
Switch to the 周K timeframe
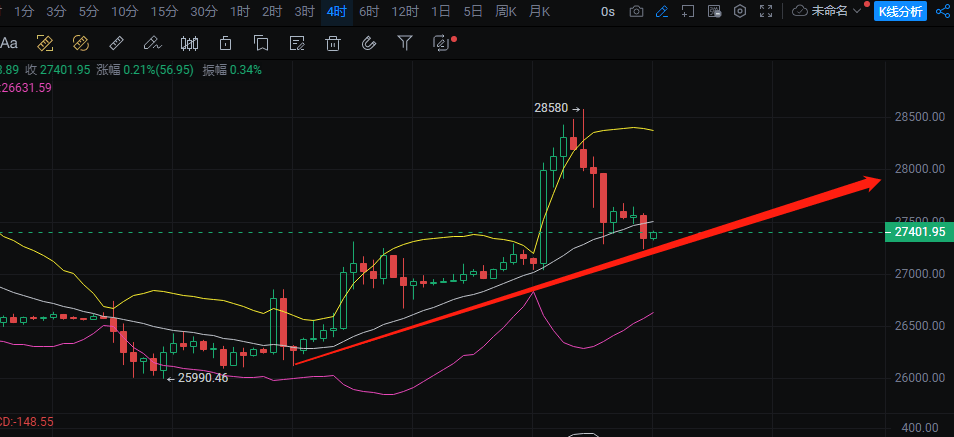506,11
